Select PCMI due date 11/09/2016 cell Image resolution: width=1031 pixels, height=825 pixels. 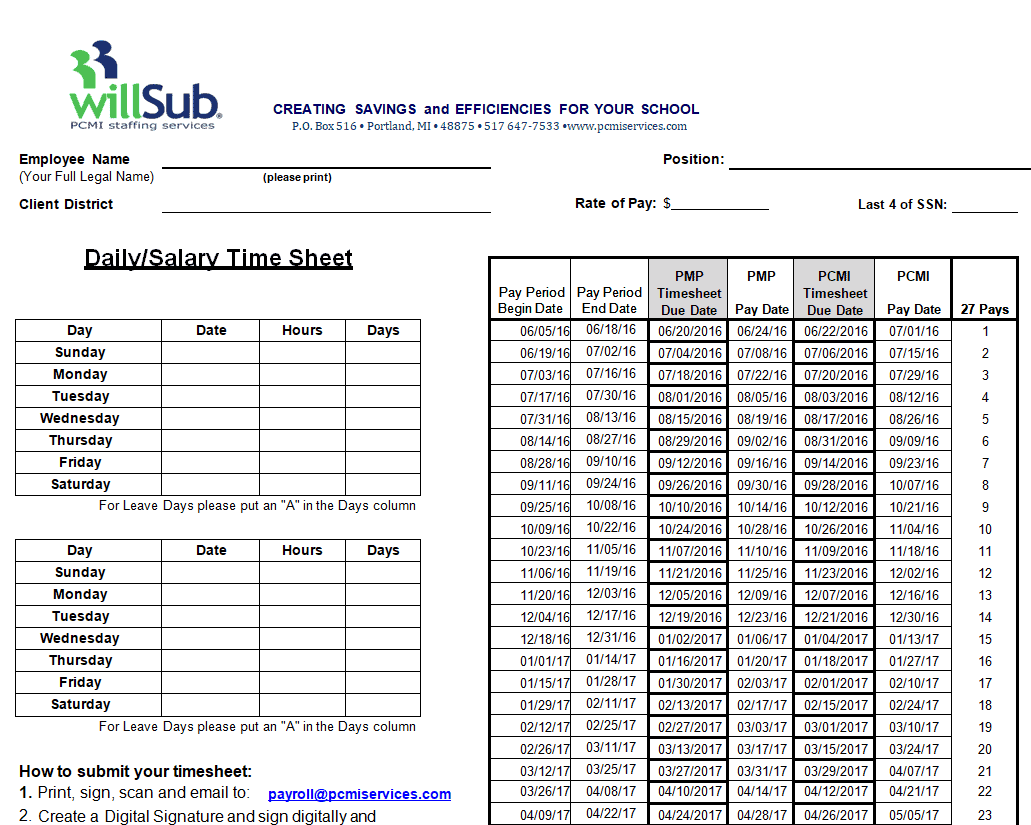click(x=835, y=552)
